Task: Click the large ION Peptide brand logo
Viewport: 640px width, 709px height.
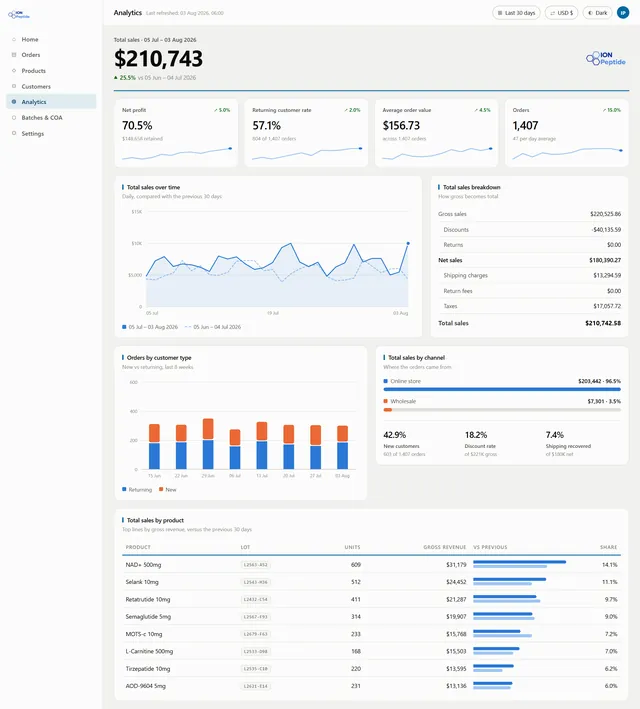Action: 606,59
